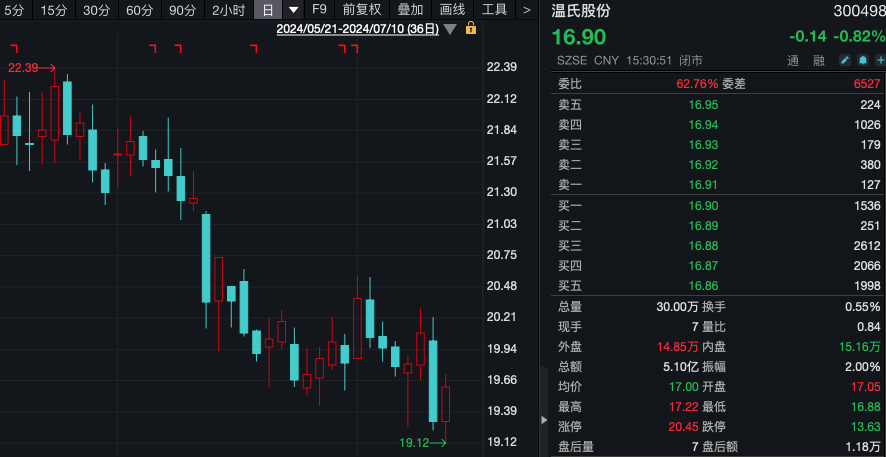Toggle the orange date range lock icon
Viewport: 886px width, 457px height.
(471, 28)
